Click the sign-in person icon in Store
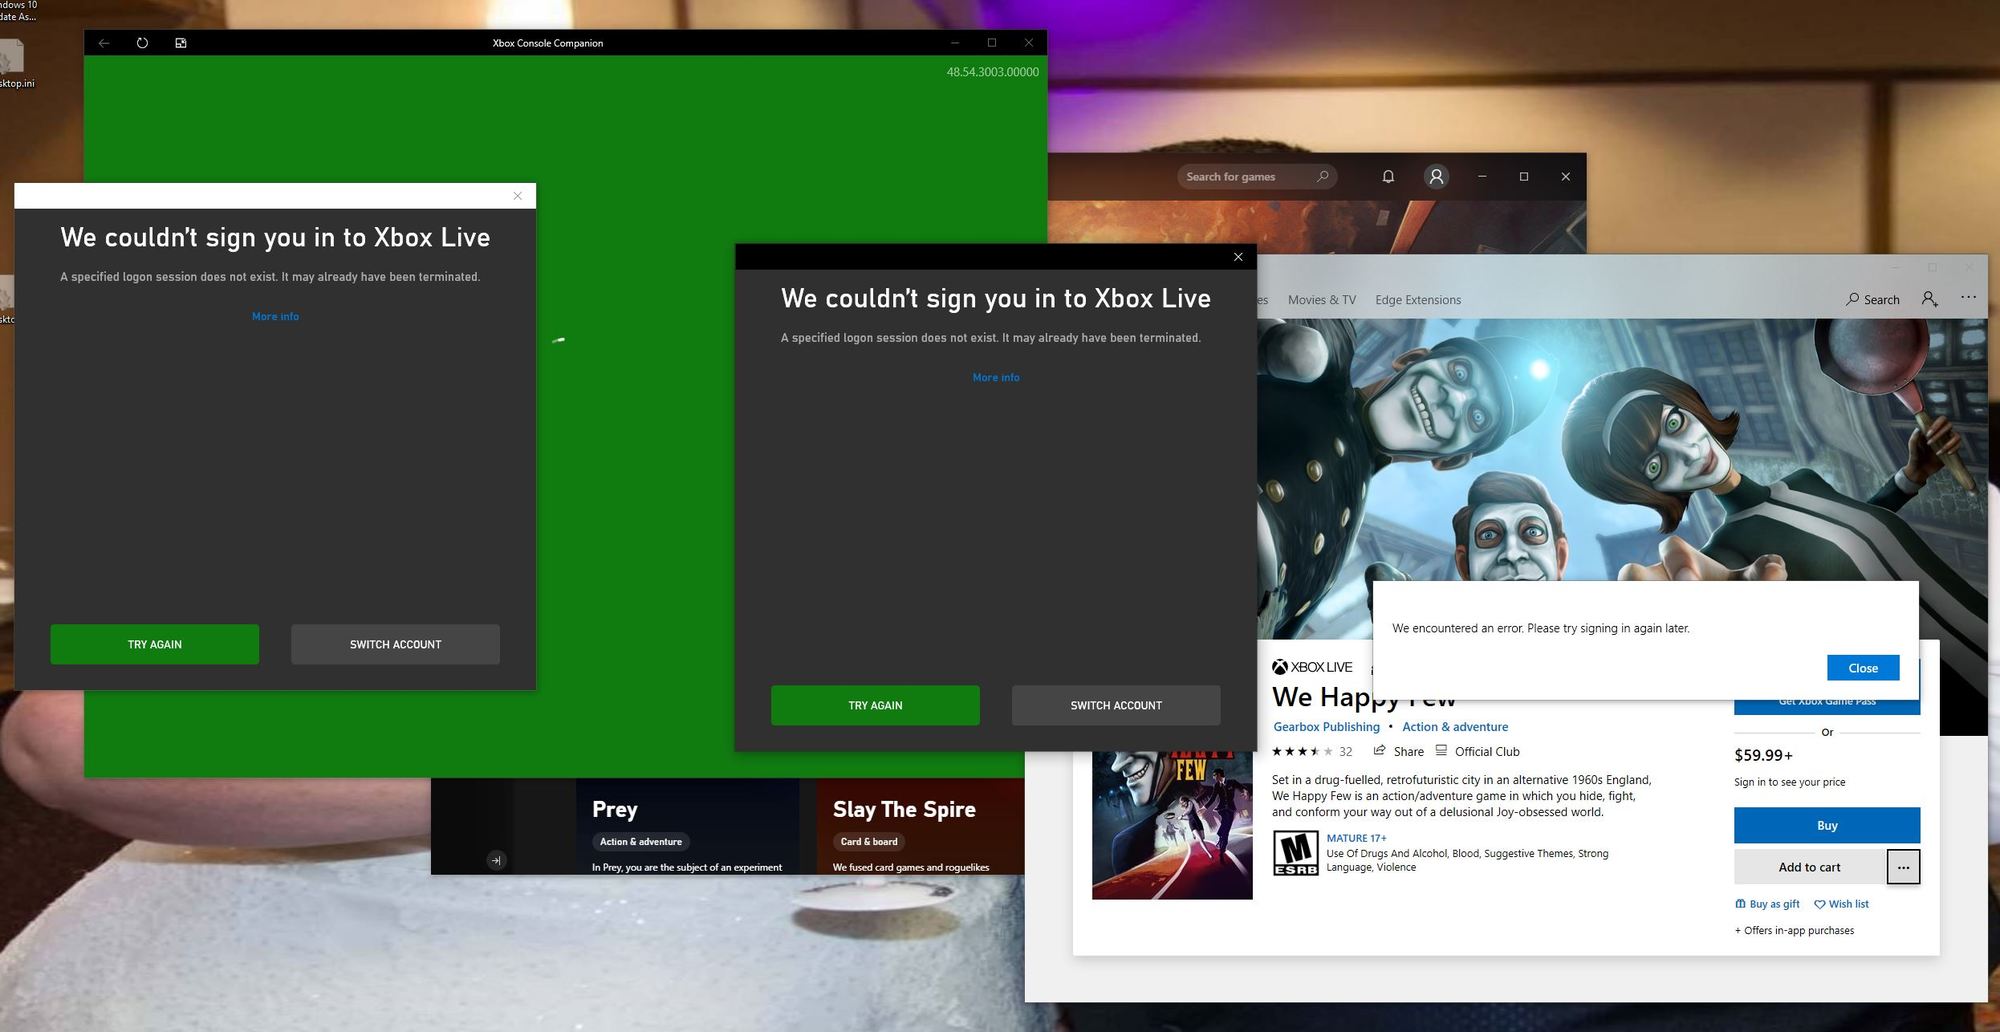 point(1930,299)
